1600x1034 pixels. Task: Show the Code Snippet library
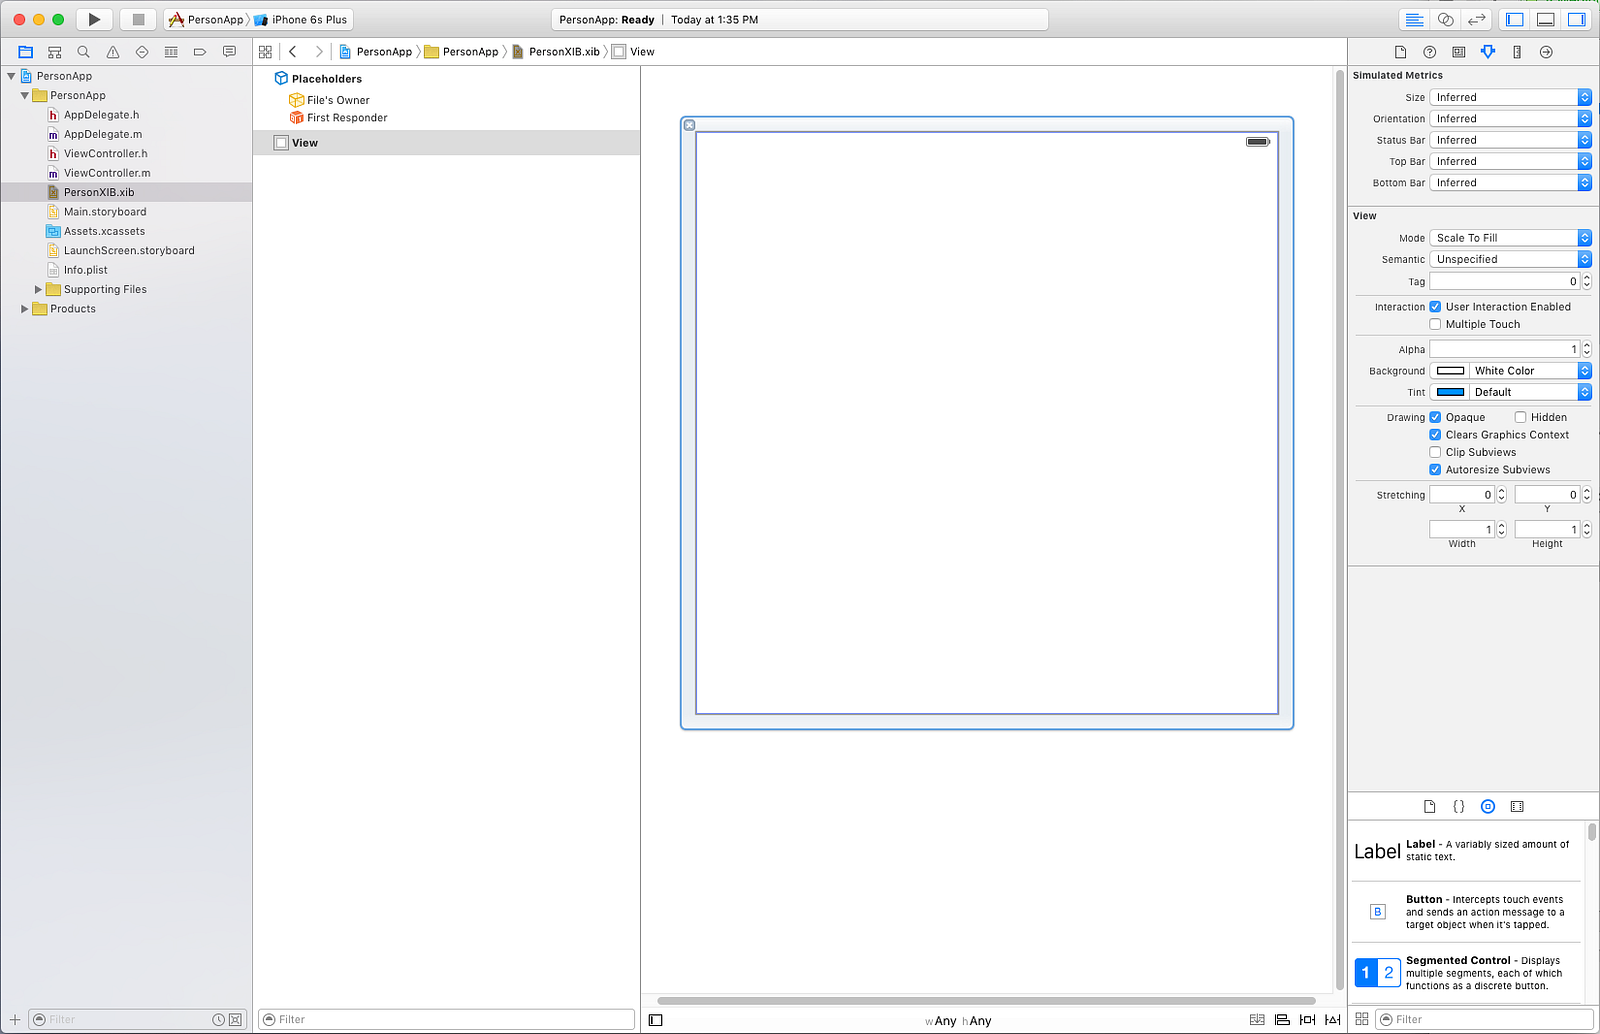pyautogui.click(x=1459, y=806)
